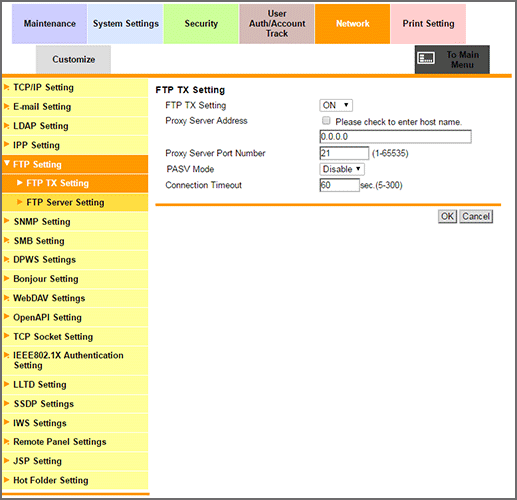Click the arrow icon beside Bonjour Setting
The width and height of the screenshot is (517, 500).
click(x=6, y=278)
